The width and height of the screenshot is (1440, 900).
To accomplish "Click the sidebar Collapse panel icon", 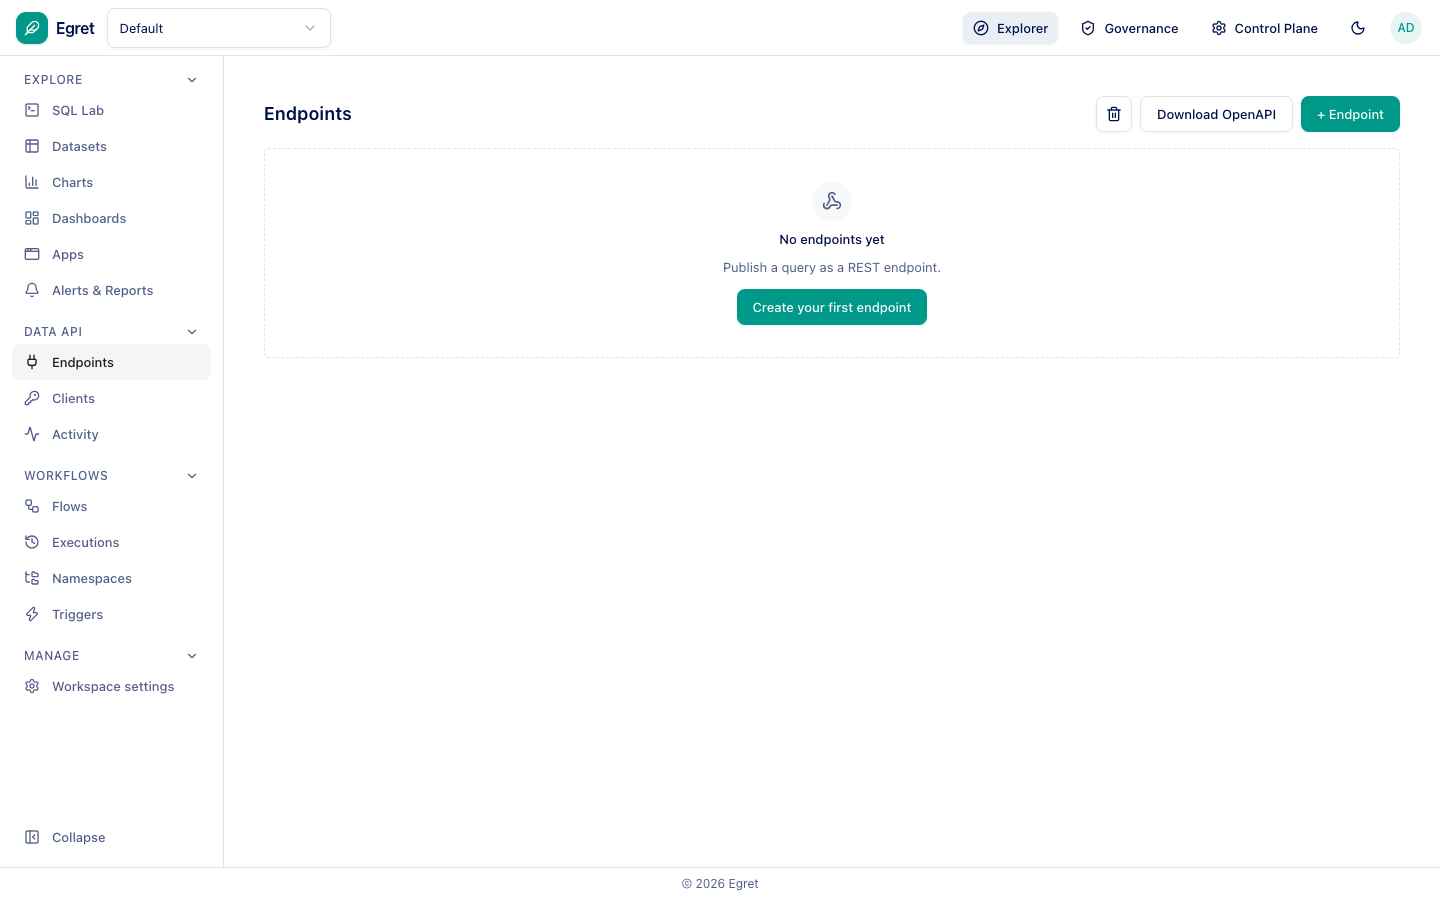I will point(32,837).
